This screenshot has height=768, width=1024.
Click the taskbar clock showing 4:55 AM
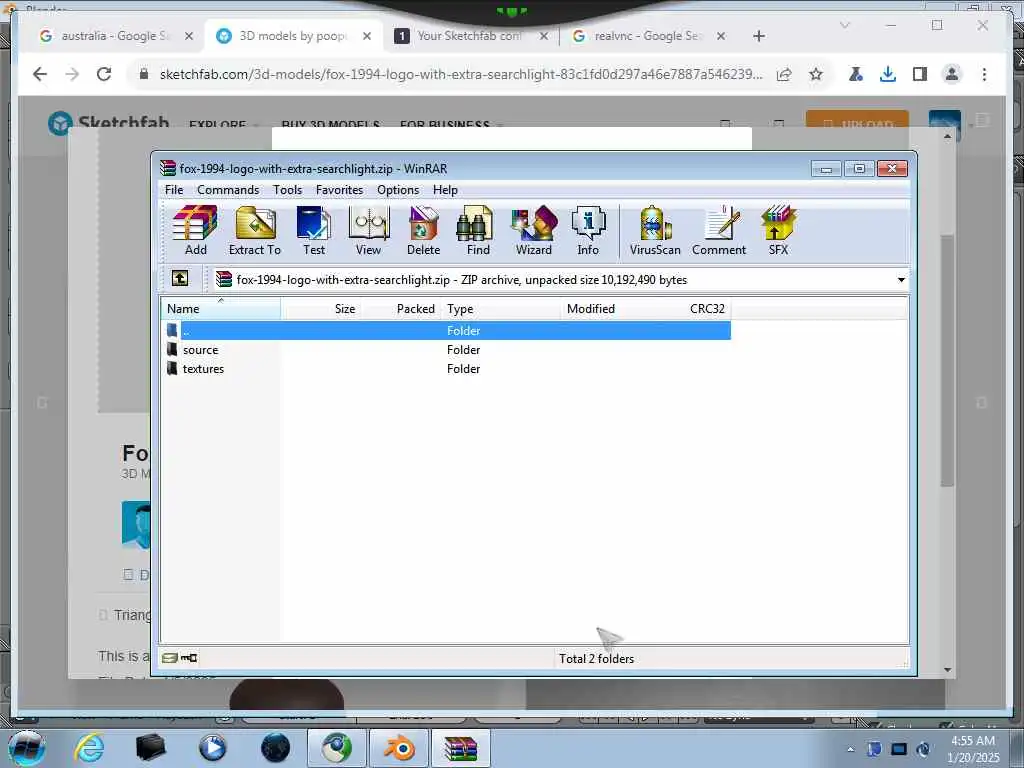pos(973,748)
